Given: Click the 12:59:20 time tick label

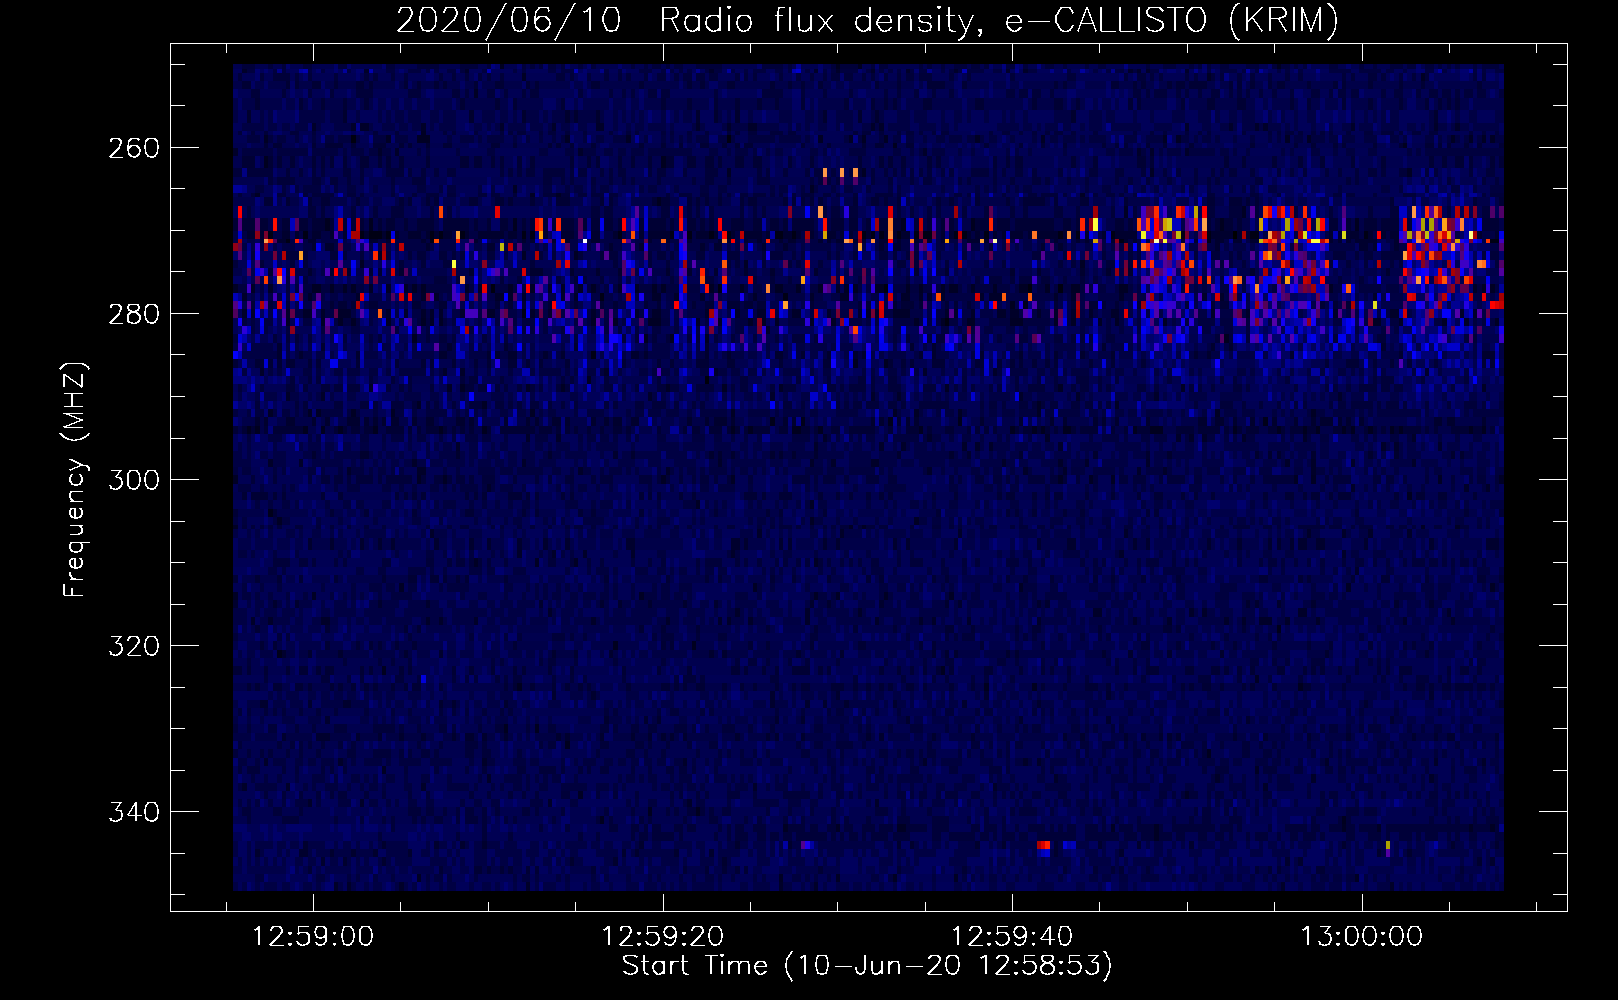Looking at the screenshot, I should pos(662,937).
